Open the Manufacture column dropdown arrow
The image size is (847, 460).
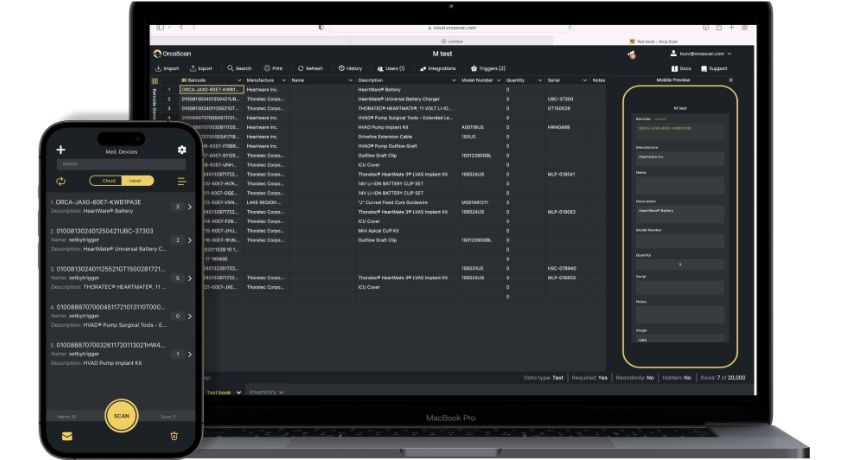click(283, 79)
